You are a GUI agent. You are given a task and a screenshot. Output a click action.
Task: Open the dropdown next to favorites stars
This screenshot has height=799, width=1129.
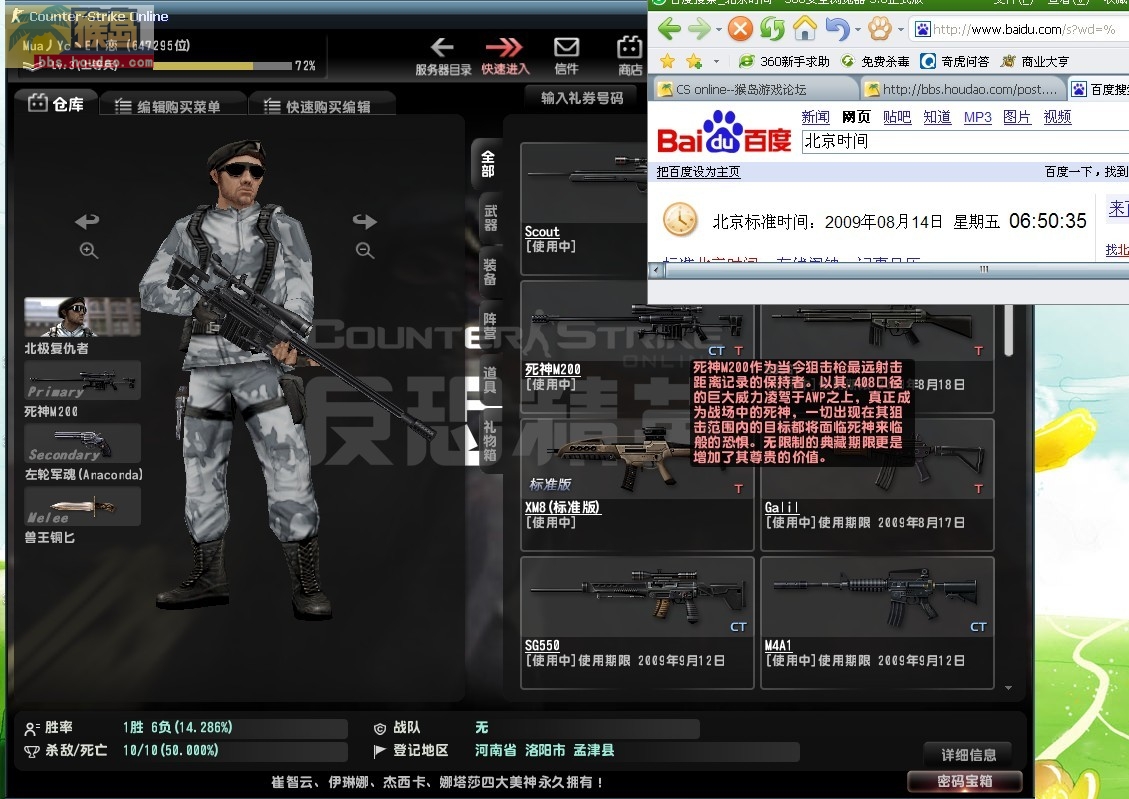(716, 62)
